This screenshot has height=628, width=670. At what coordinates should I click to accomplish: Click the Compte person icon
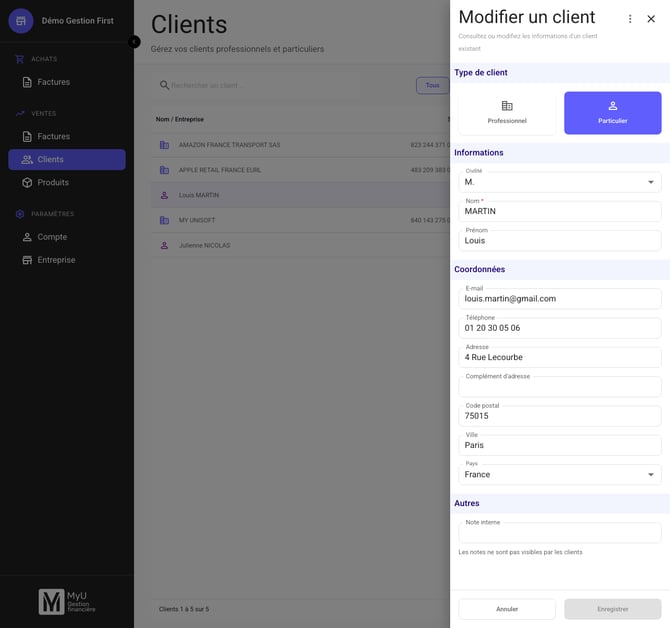27,237
